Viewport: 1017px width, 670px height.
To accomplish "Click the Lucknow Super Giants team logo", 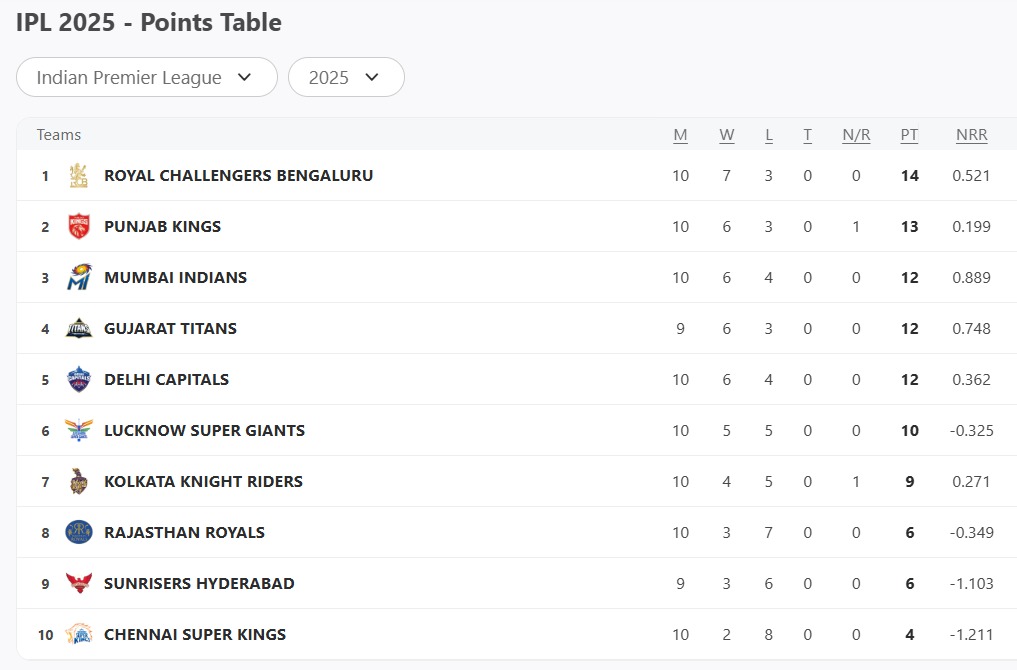I will pyautogui.click(x=78, y=430).
